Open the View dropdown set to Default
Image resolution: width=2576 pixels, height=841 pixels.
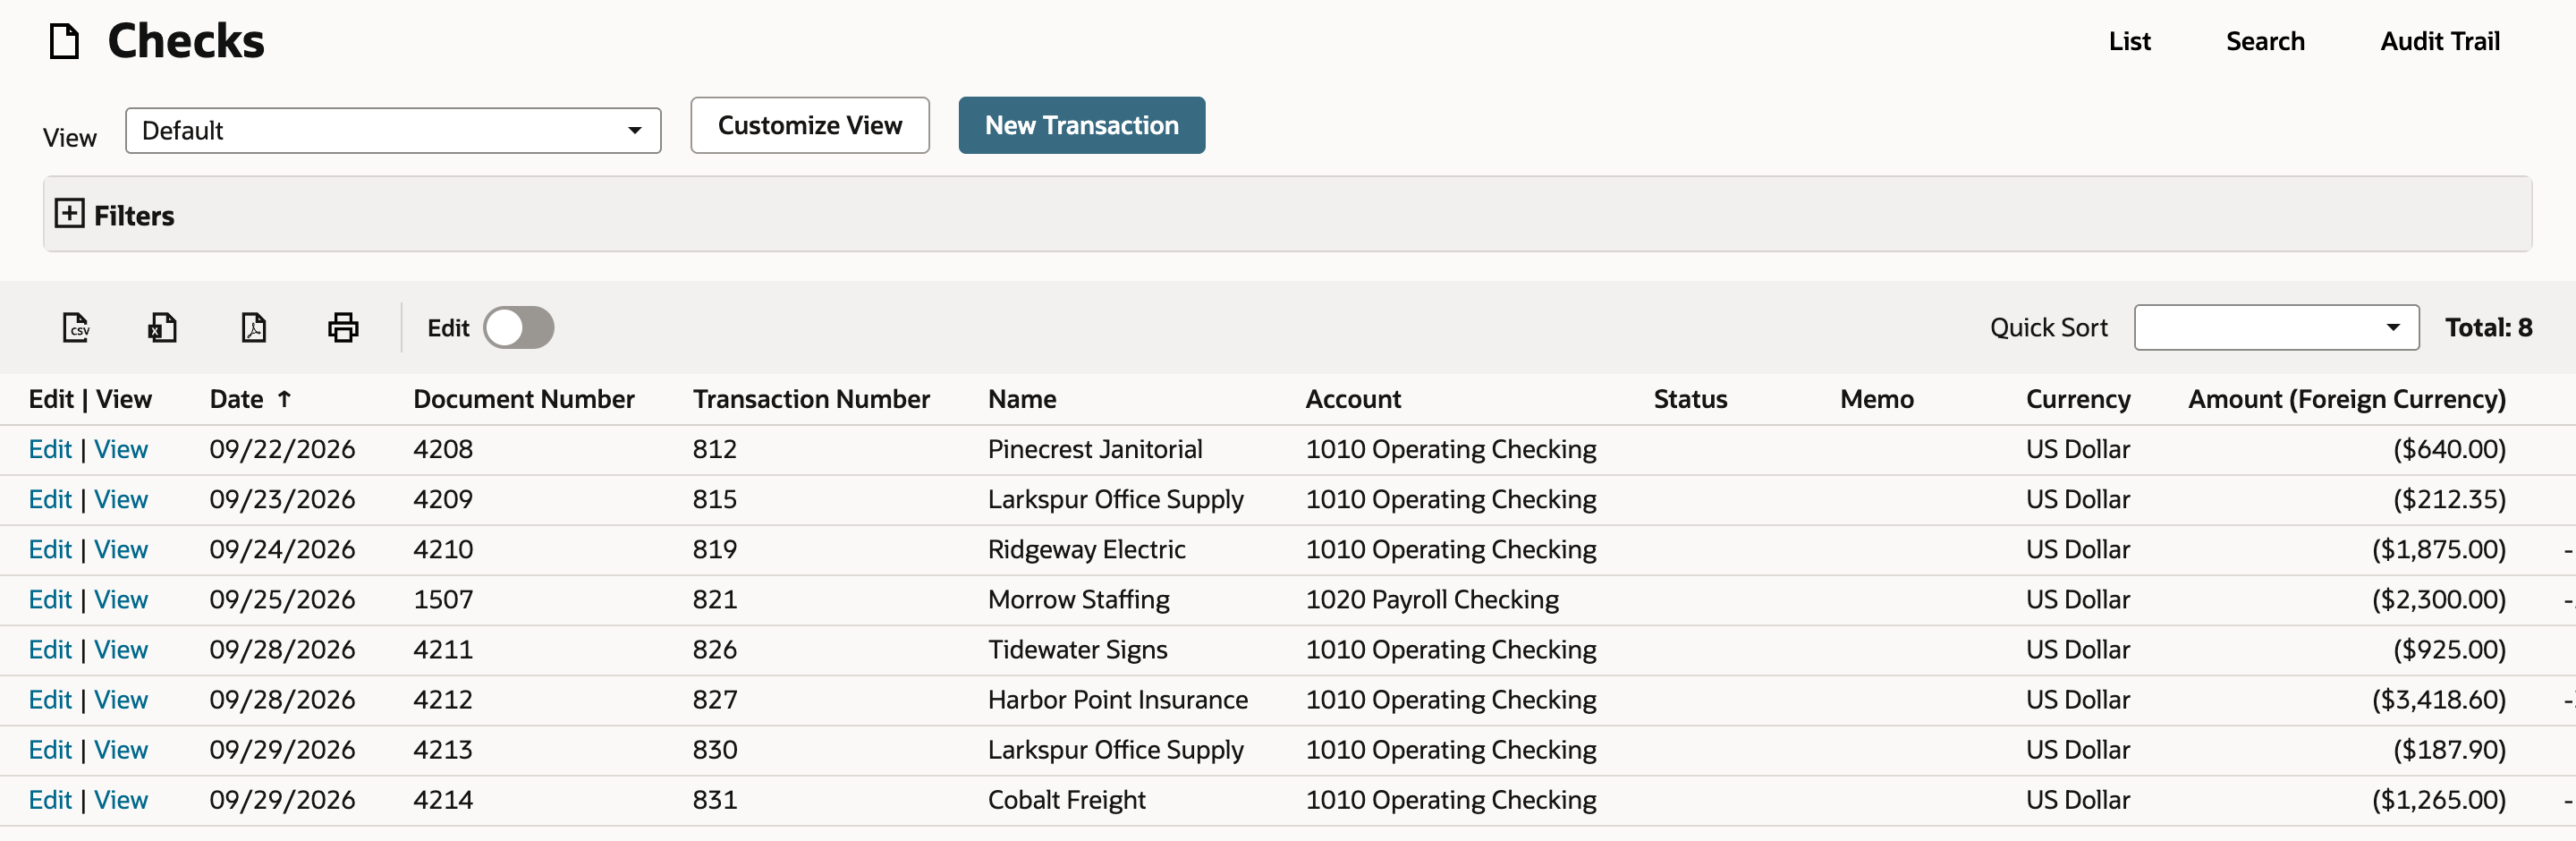pyautogui.click(x=393, y=131)
